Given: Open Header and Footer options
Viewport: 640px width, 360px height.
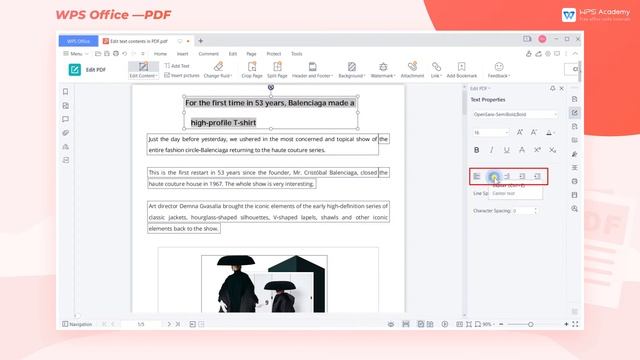Looking at the screenshot, I should pyautogui.click(x=312, y=70).
